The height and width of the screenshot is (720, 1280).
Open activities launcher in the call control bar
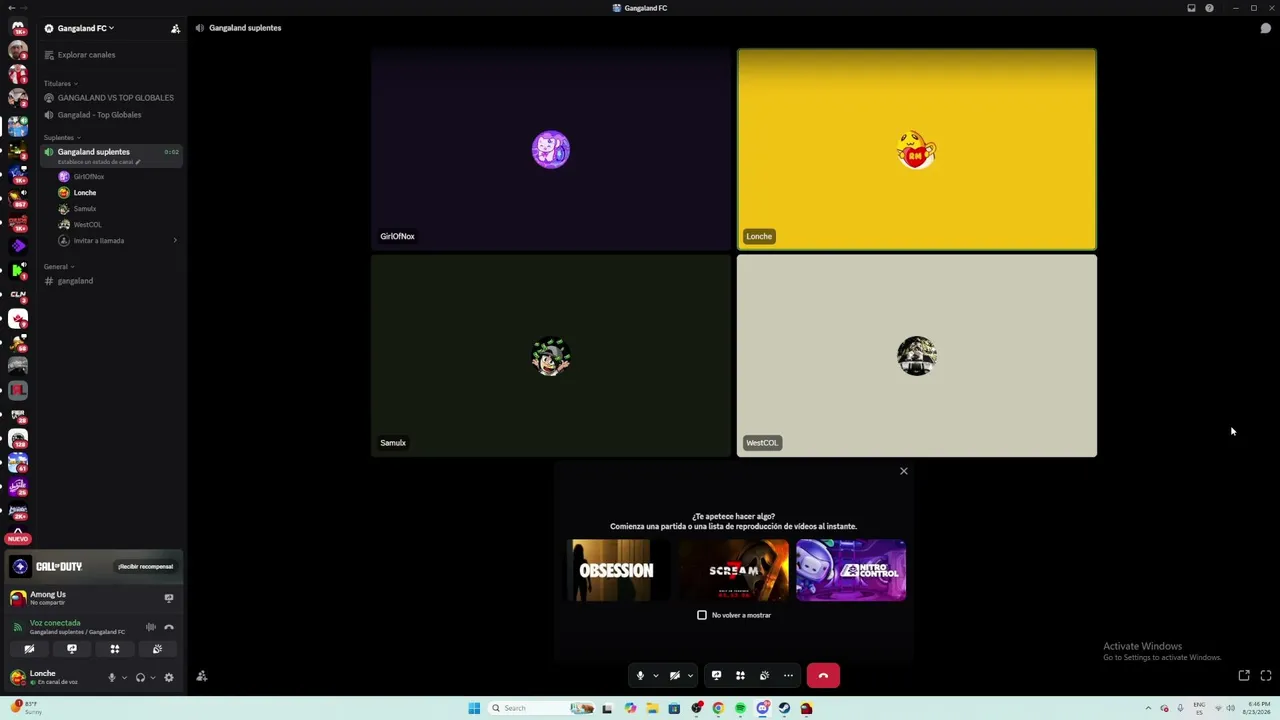coord(740,676)
